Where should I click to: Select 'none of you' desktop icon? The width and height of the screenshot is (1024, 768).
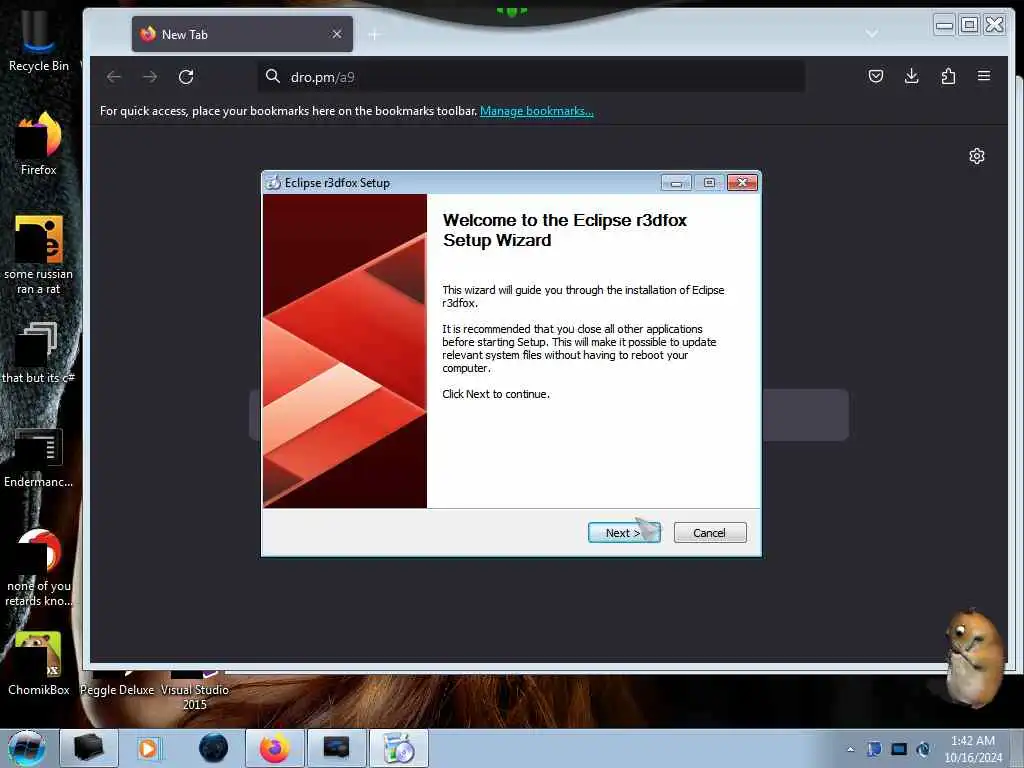[x=38, y=568]
